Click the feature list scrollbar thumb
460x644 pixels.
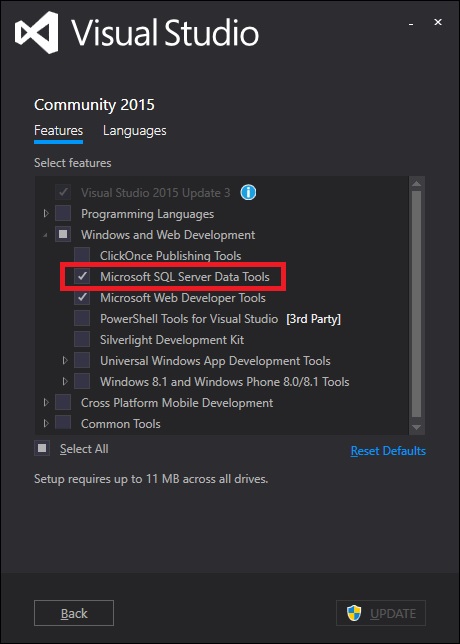click(x=416, y=304)
